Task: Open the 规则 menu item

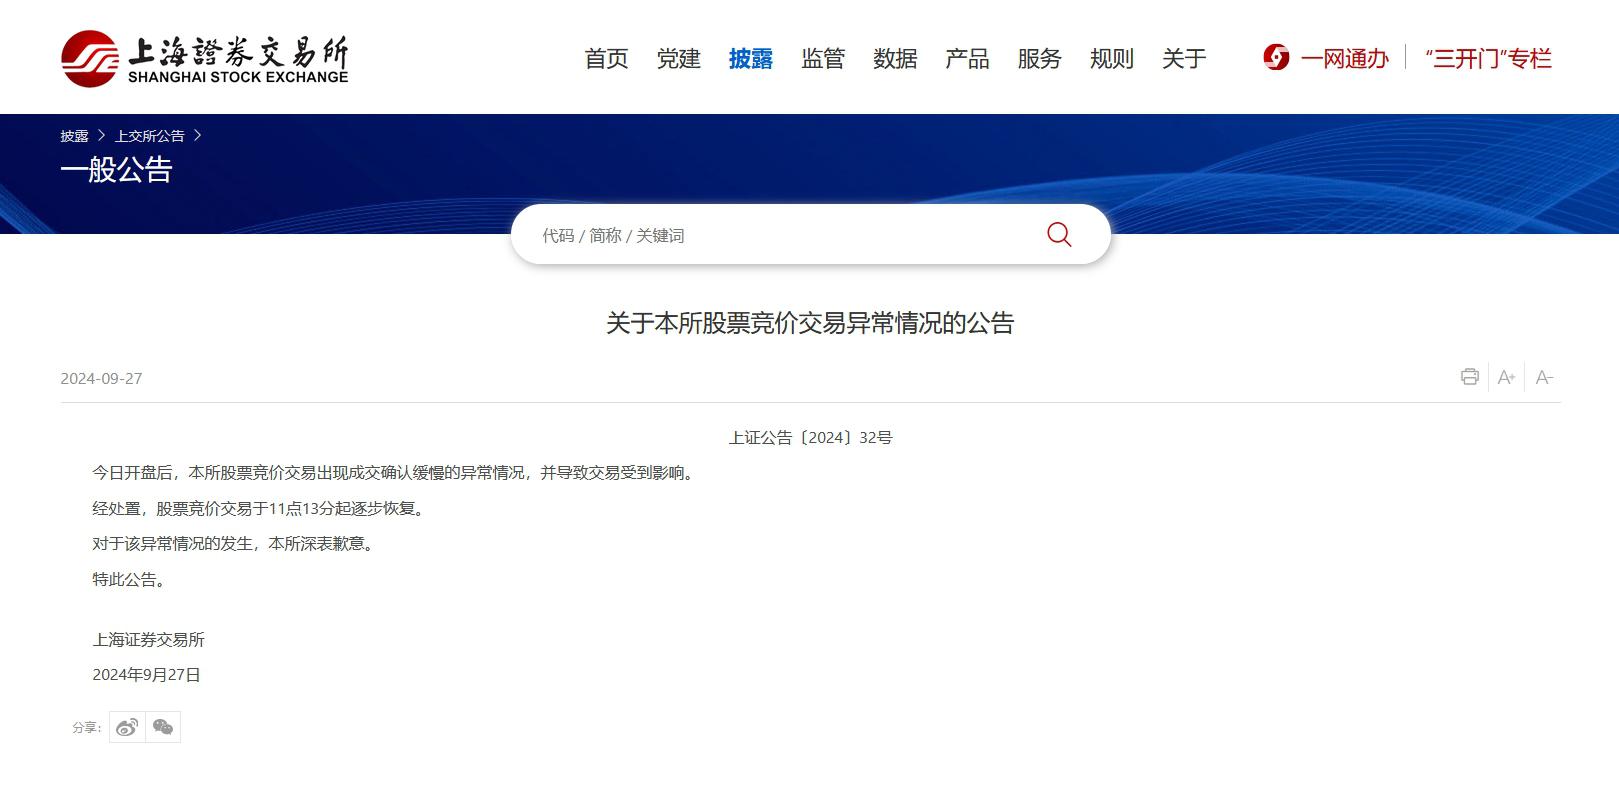Action: coord(1112,59)
